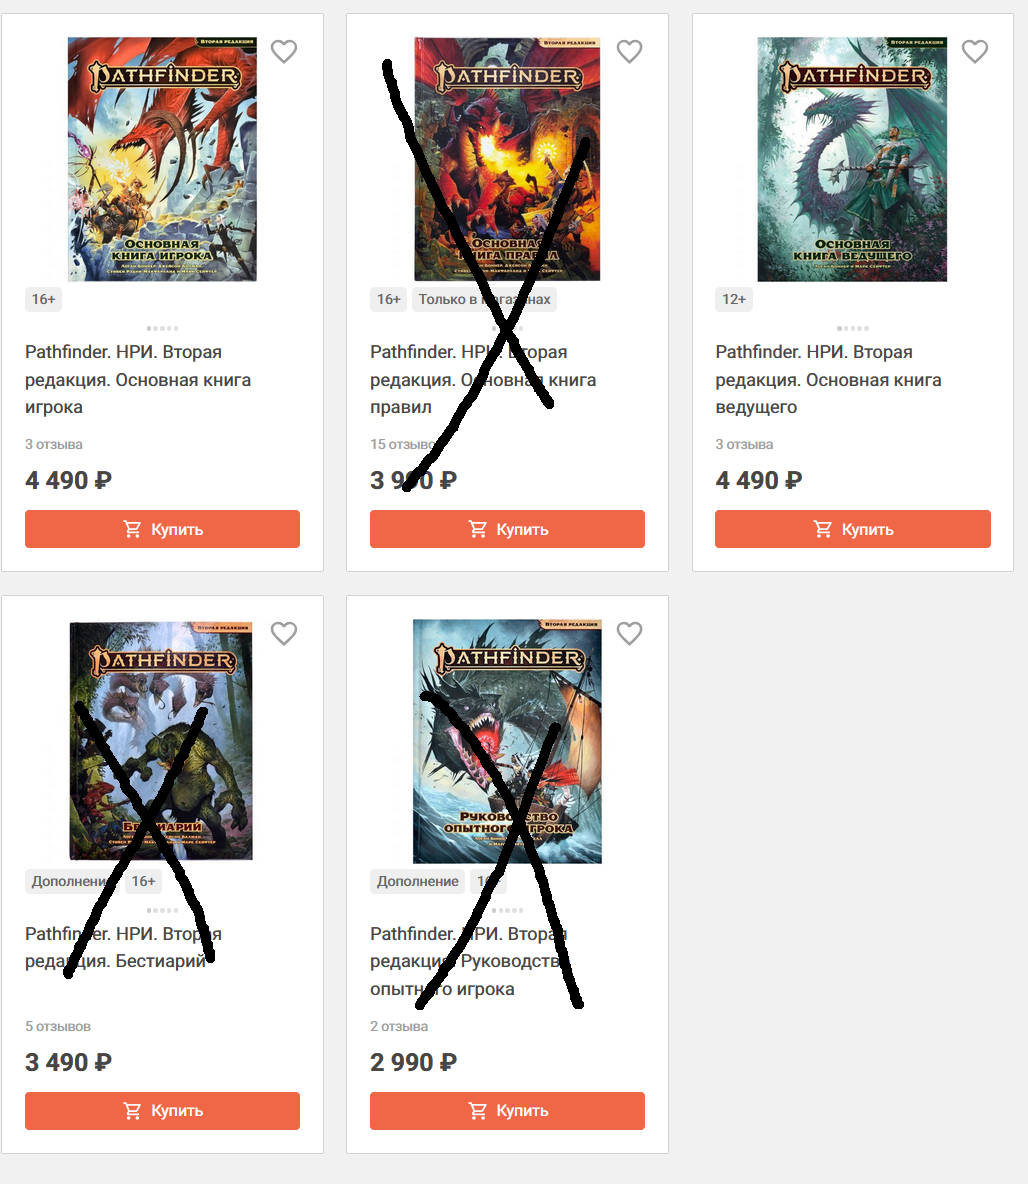The image size is (1028, 1184).
Task: Open Основная книга игрока product title link
Action: pyautogui.click(x=138, y=379)
